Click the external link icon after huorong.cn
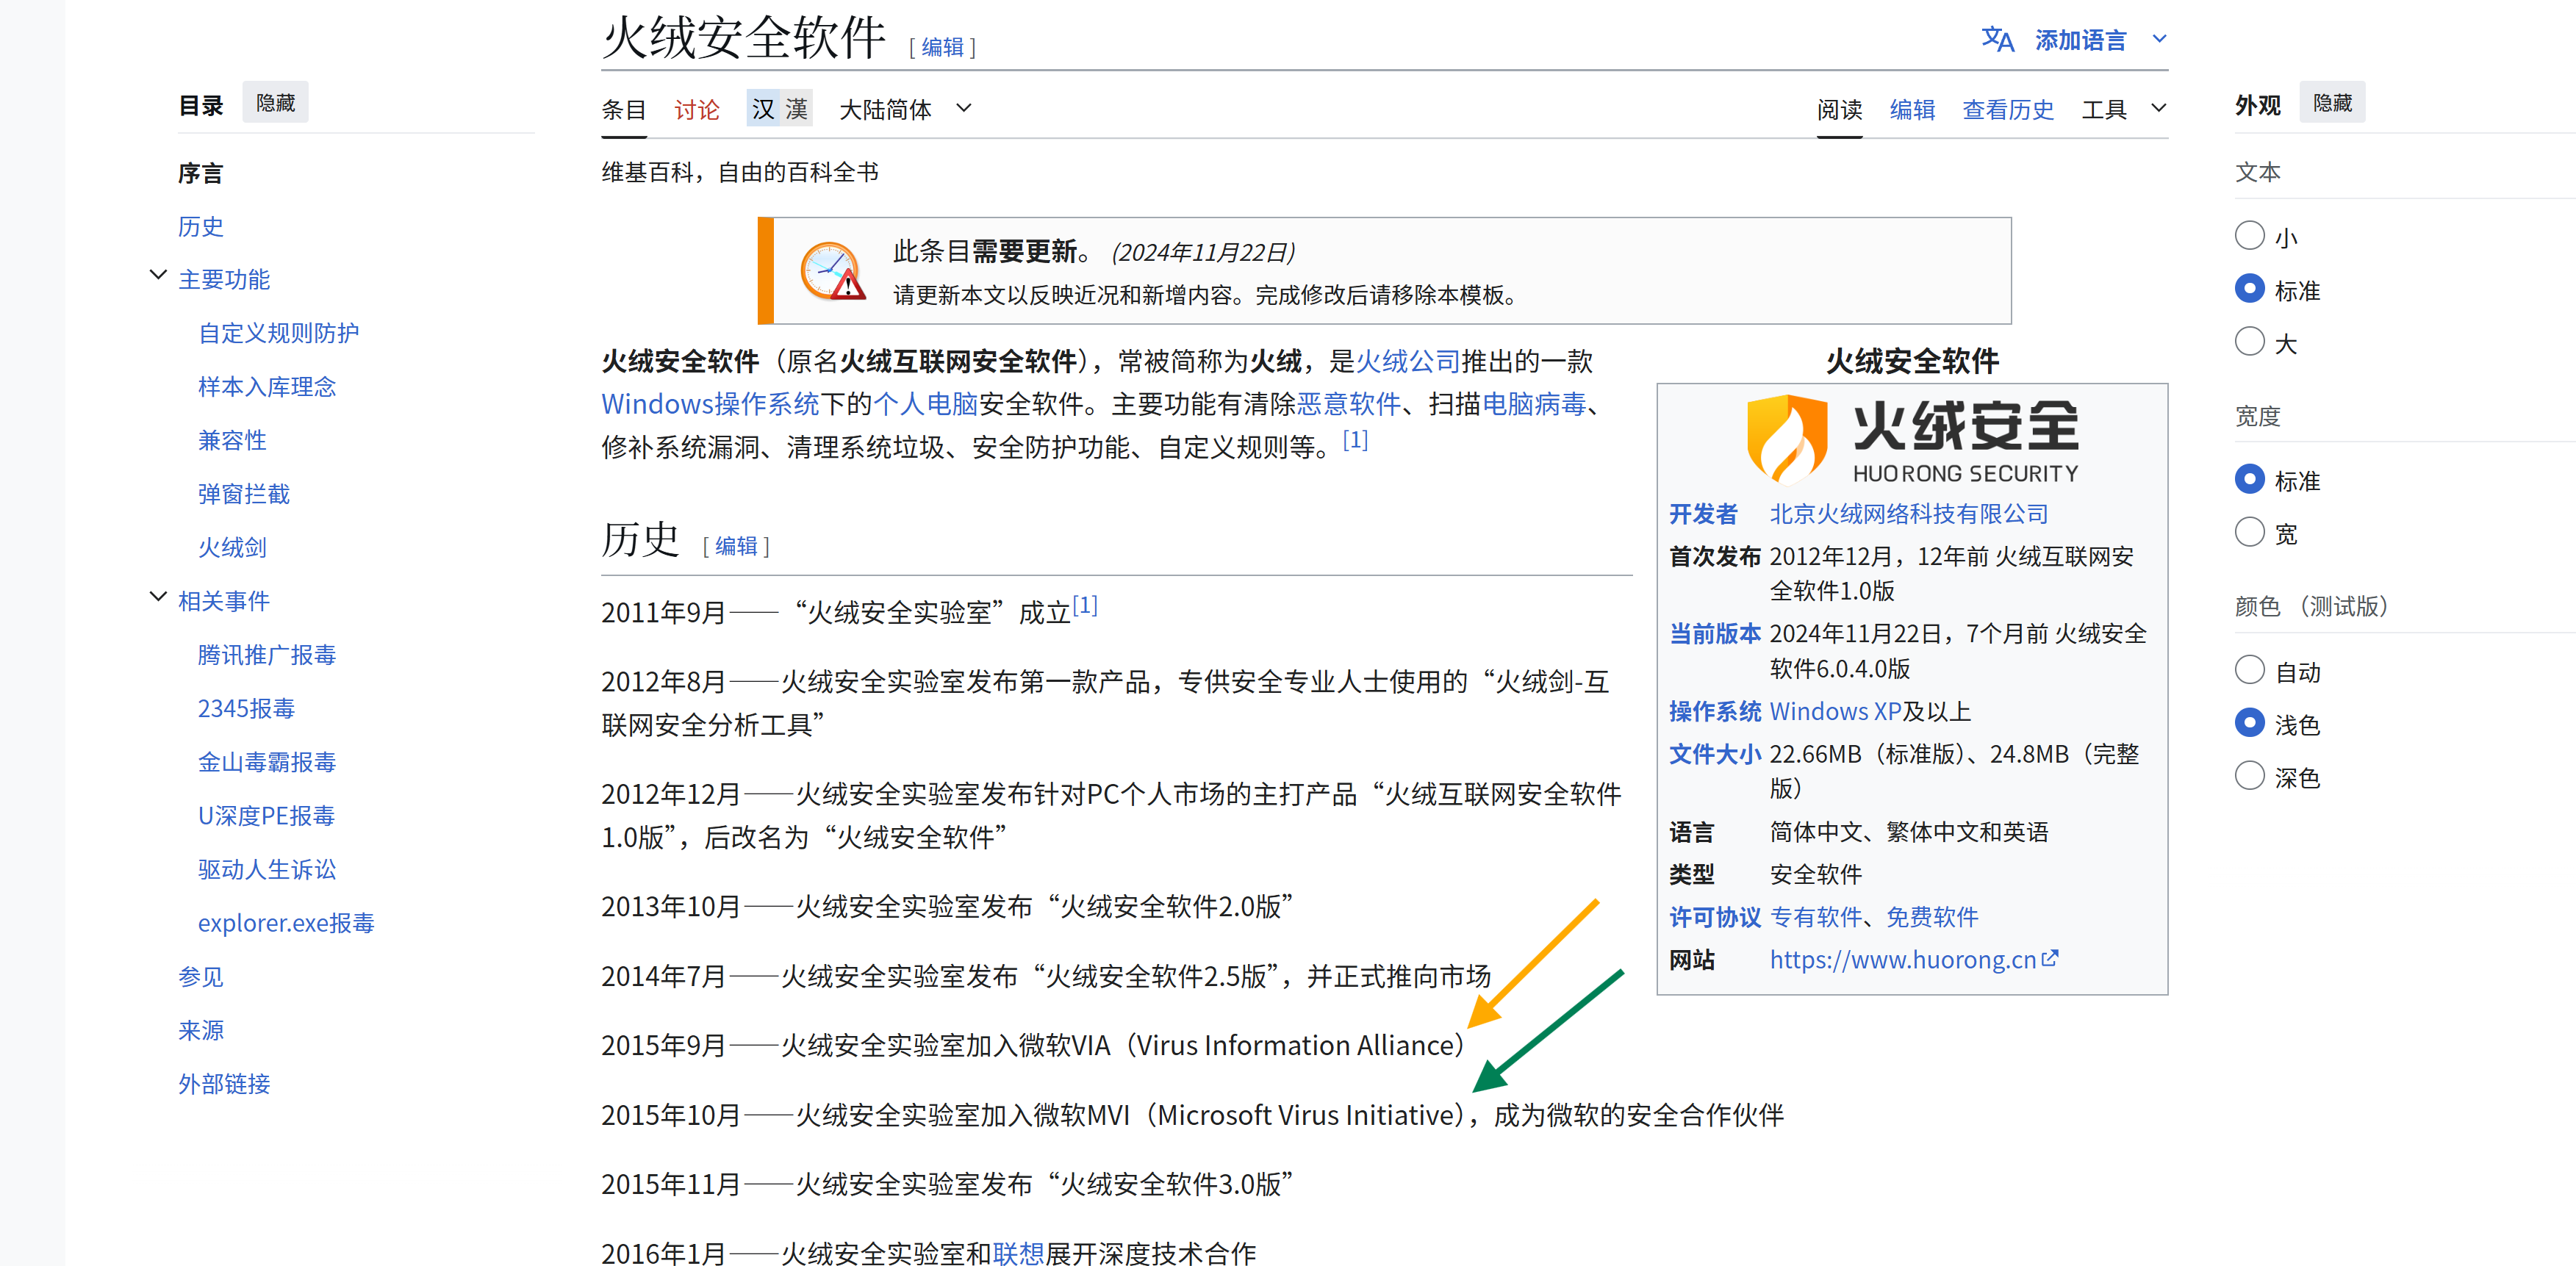The height and width of the screenshot is (1266, 2576). coord(2050,958)
